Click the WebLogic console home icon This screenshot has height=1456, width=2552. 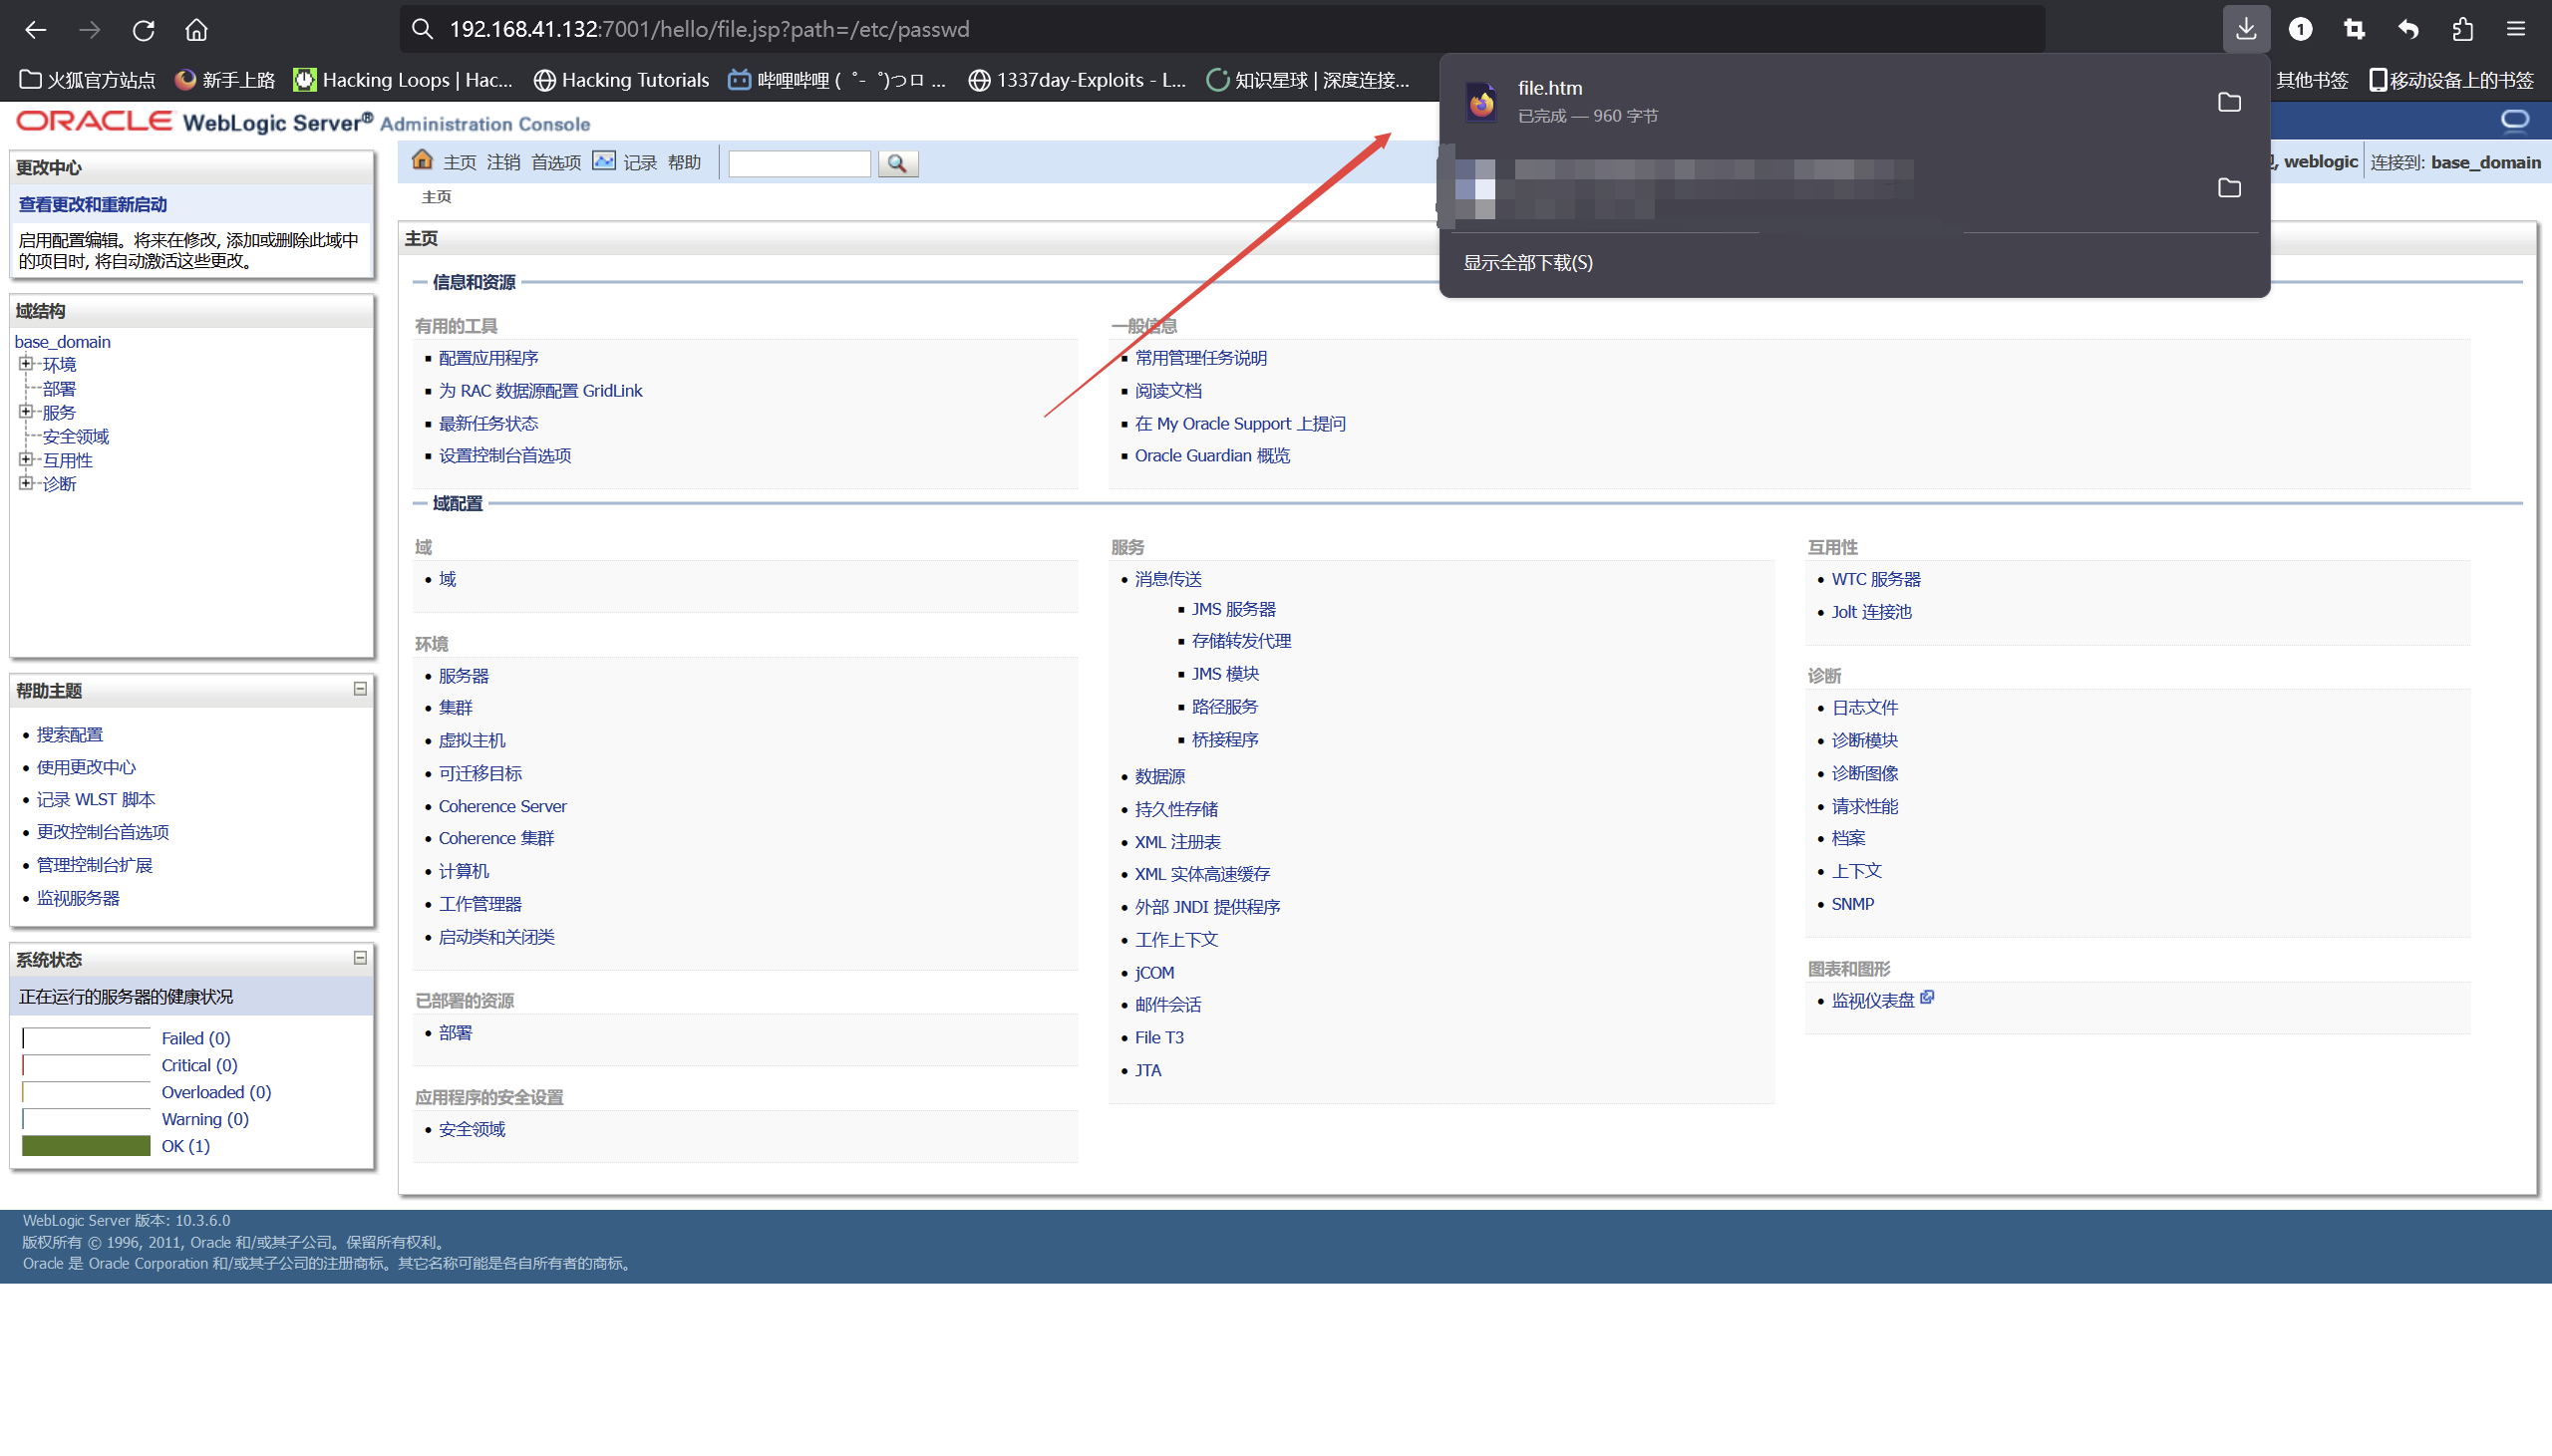pyautogui.click(x=422, y=160)
